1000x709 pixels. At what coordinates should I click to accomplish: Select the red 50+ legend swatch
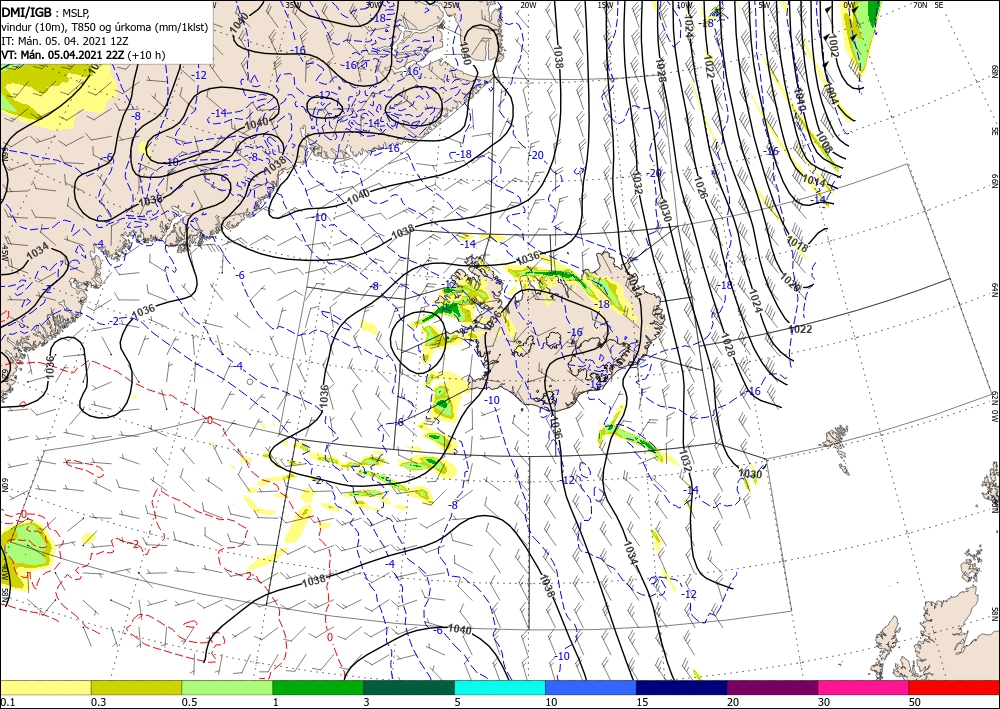954,687
